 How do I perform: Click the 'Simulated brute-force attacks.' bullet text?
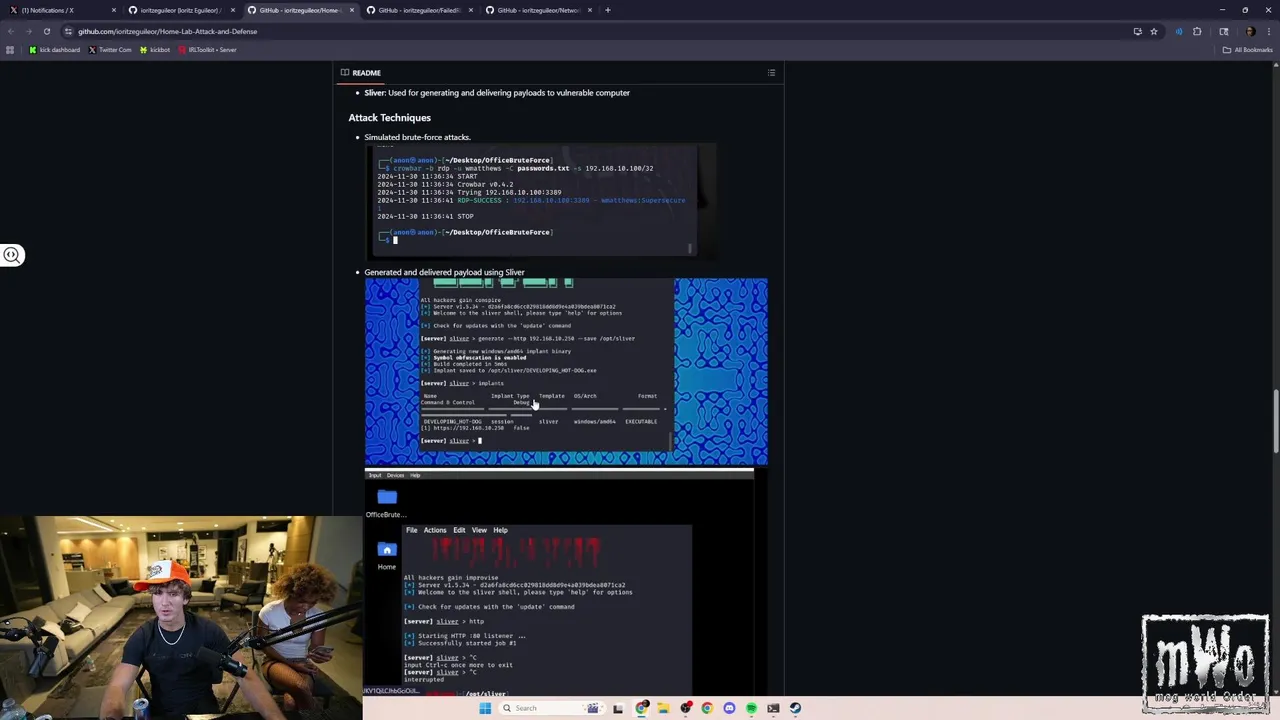click(x=417, y=137)
